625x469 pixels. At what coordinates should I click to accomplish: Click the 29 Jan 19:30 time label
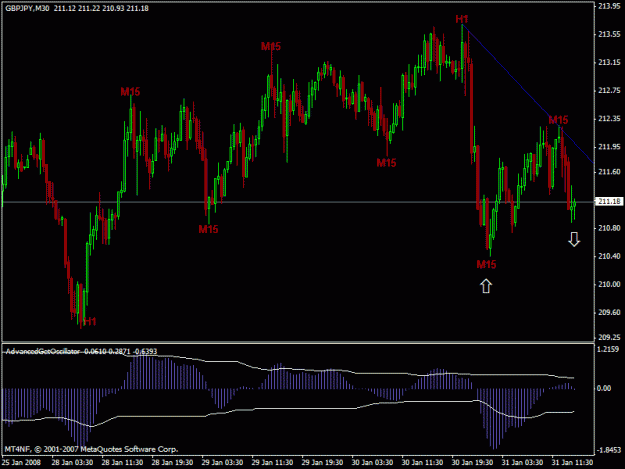(x=322, y=462)
